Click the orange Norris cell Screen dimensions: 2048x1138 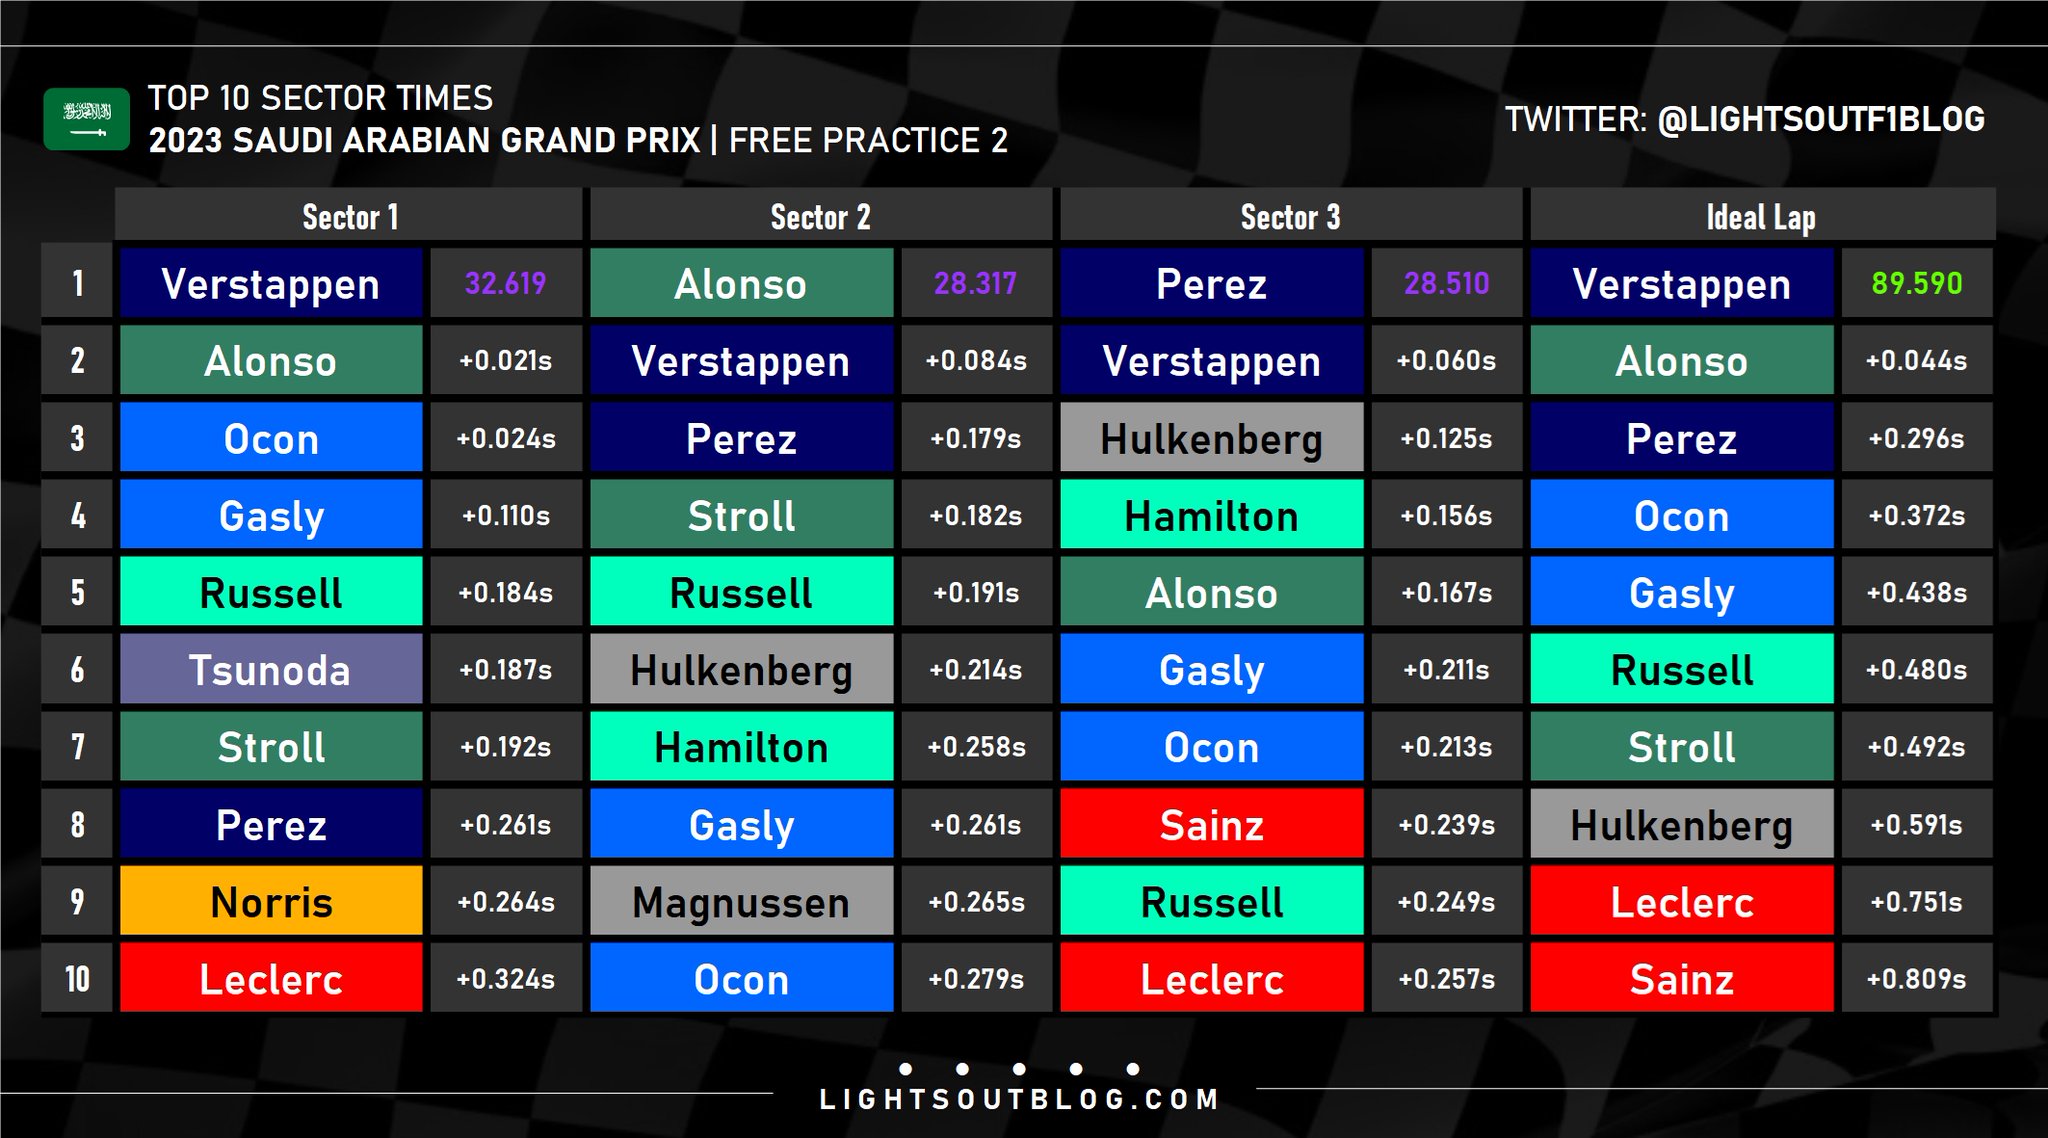coord(271,902)
